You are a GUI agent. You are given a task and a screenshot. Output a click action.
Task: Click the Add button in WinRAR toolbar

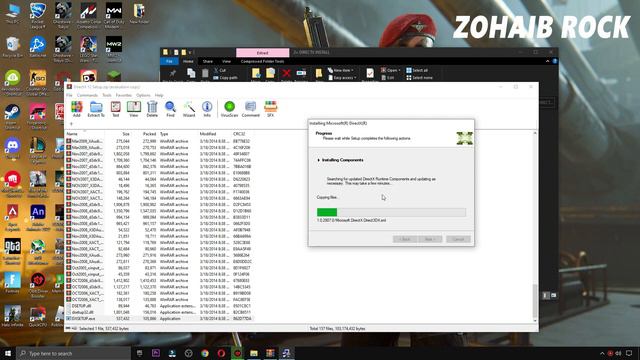[x=76, y=109]
